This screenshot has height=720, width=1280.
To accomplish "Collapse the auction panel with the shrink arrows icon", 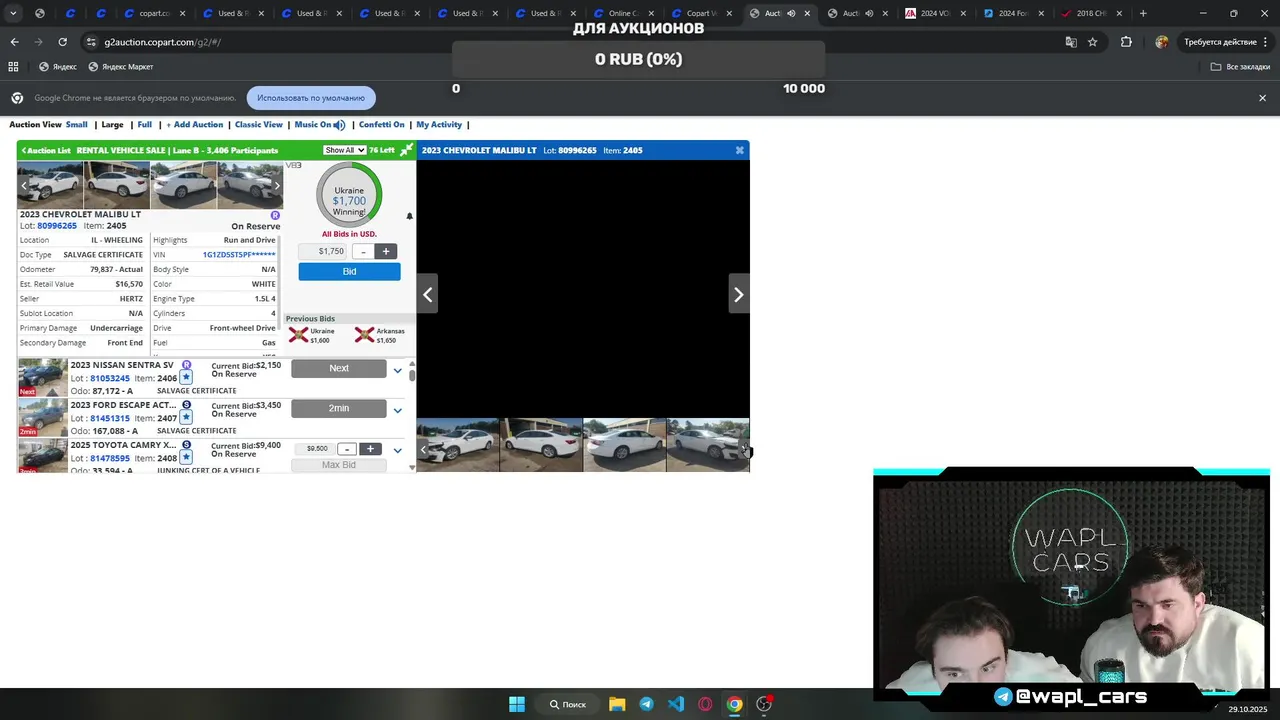I will 406,150.
